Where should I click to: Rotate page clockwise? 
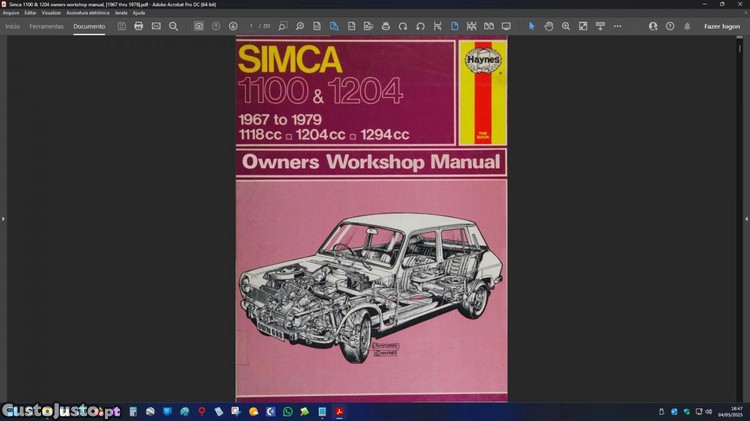(403, 26)
